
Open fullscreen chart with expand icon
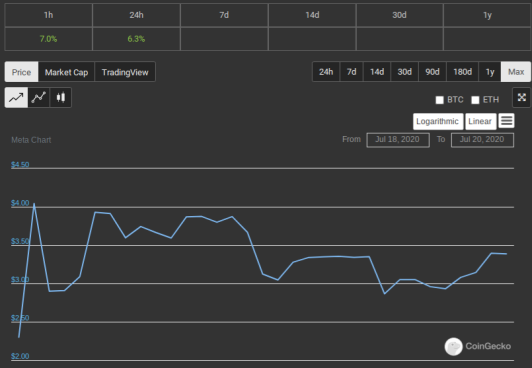(x=521, y=98)
